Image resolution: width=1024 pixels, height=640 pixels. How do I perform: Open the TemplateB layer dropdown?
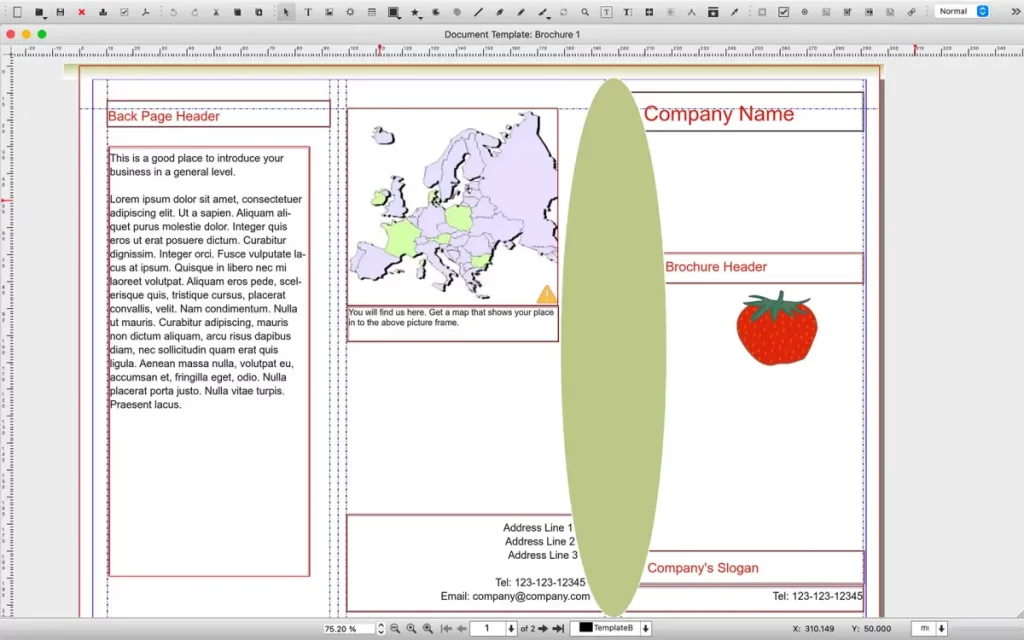(x=611, y=628)
